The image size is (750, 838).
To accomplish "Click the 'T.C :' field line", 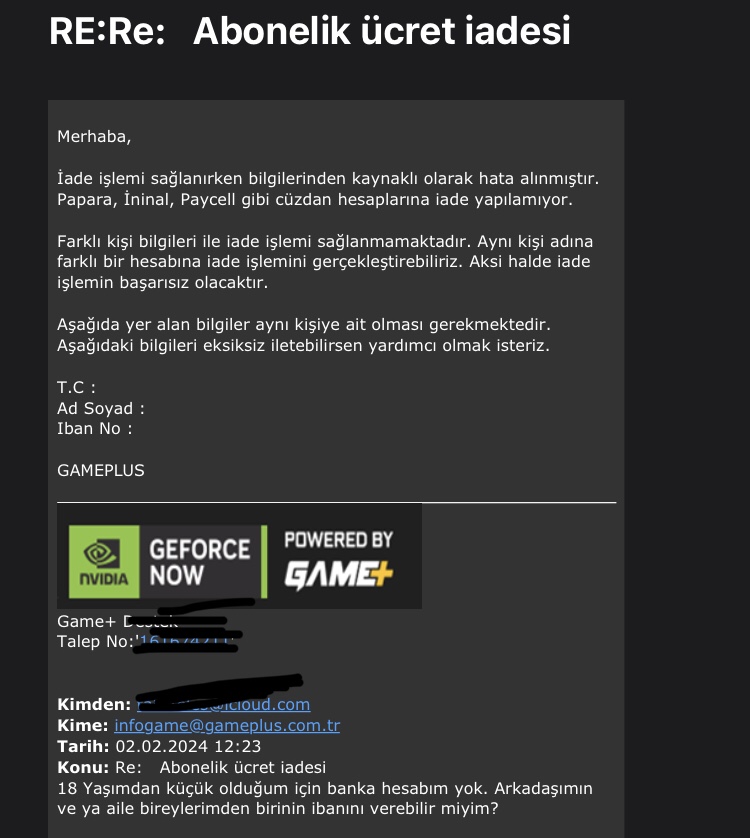I will tap(76, 387).
